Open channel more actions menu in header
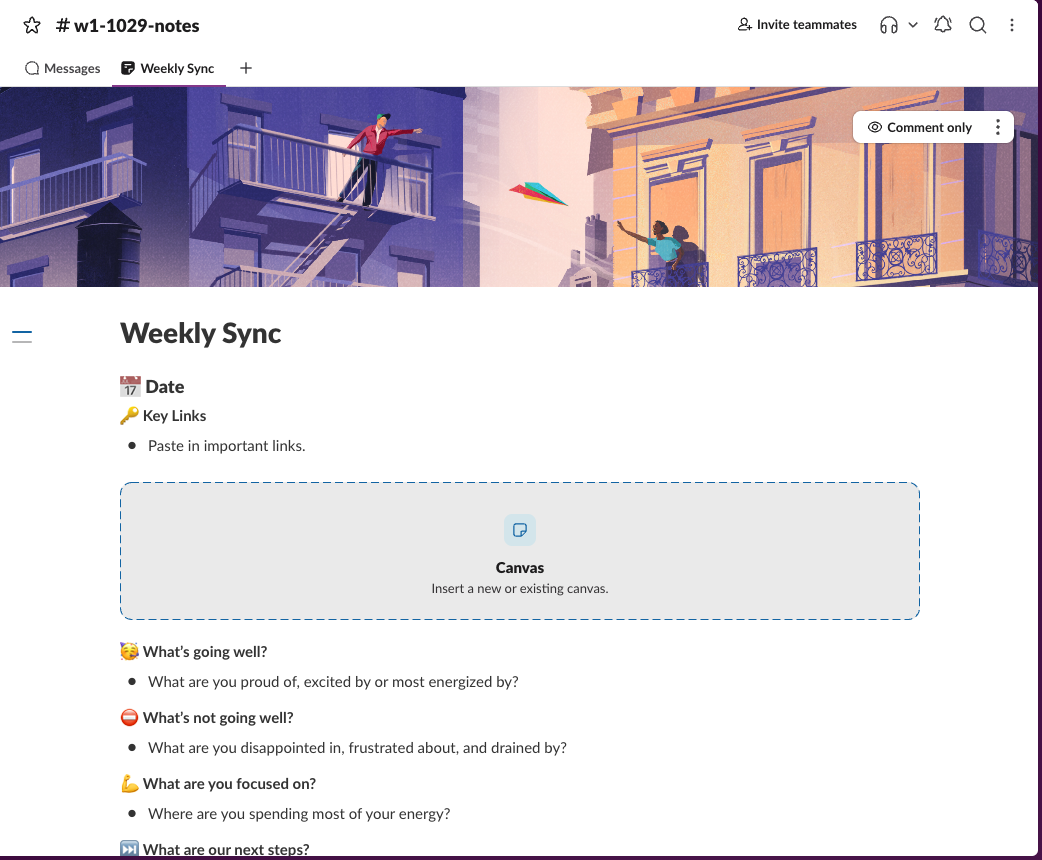 click(1011, 25)
